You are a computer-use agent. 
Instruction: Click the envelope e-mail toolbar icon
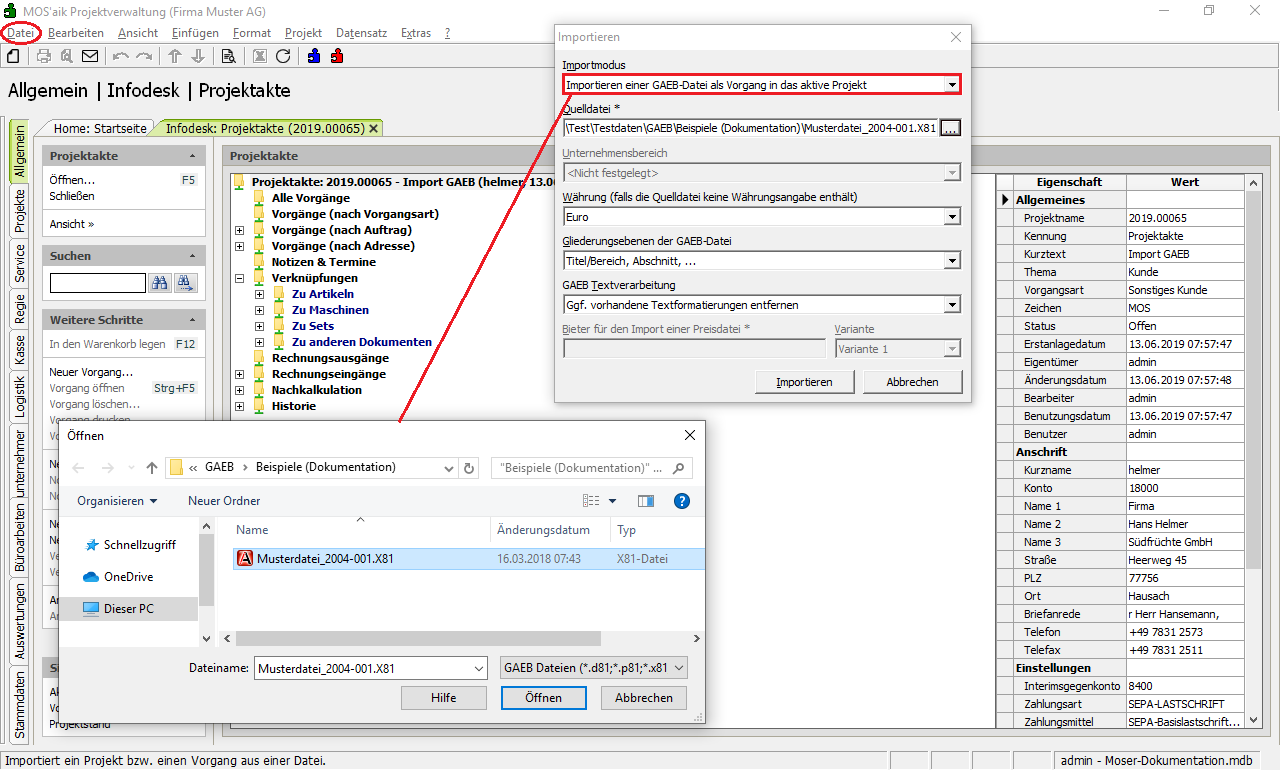pyautogui.click(x=90, y=56)
